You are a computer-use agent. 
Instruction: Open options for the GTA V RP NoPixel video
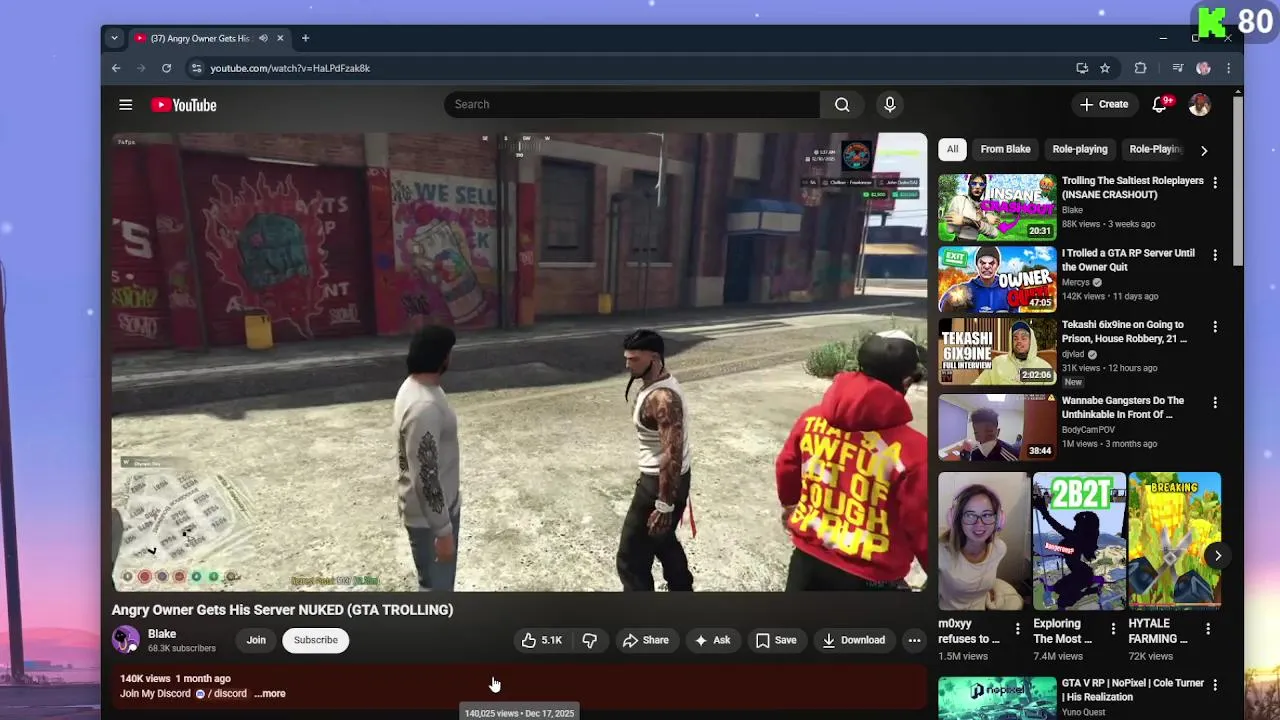[1215, 685]
